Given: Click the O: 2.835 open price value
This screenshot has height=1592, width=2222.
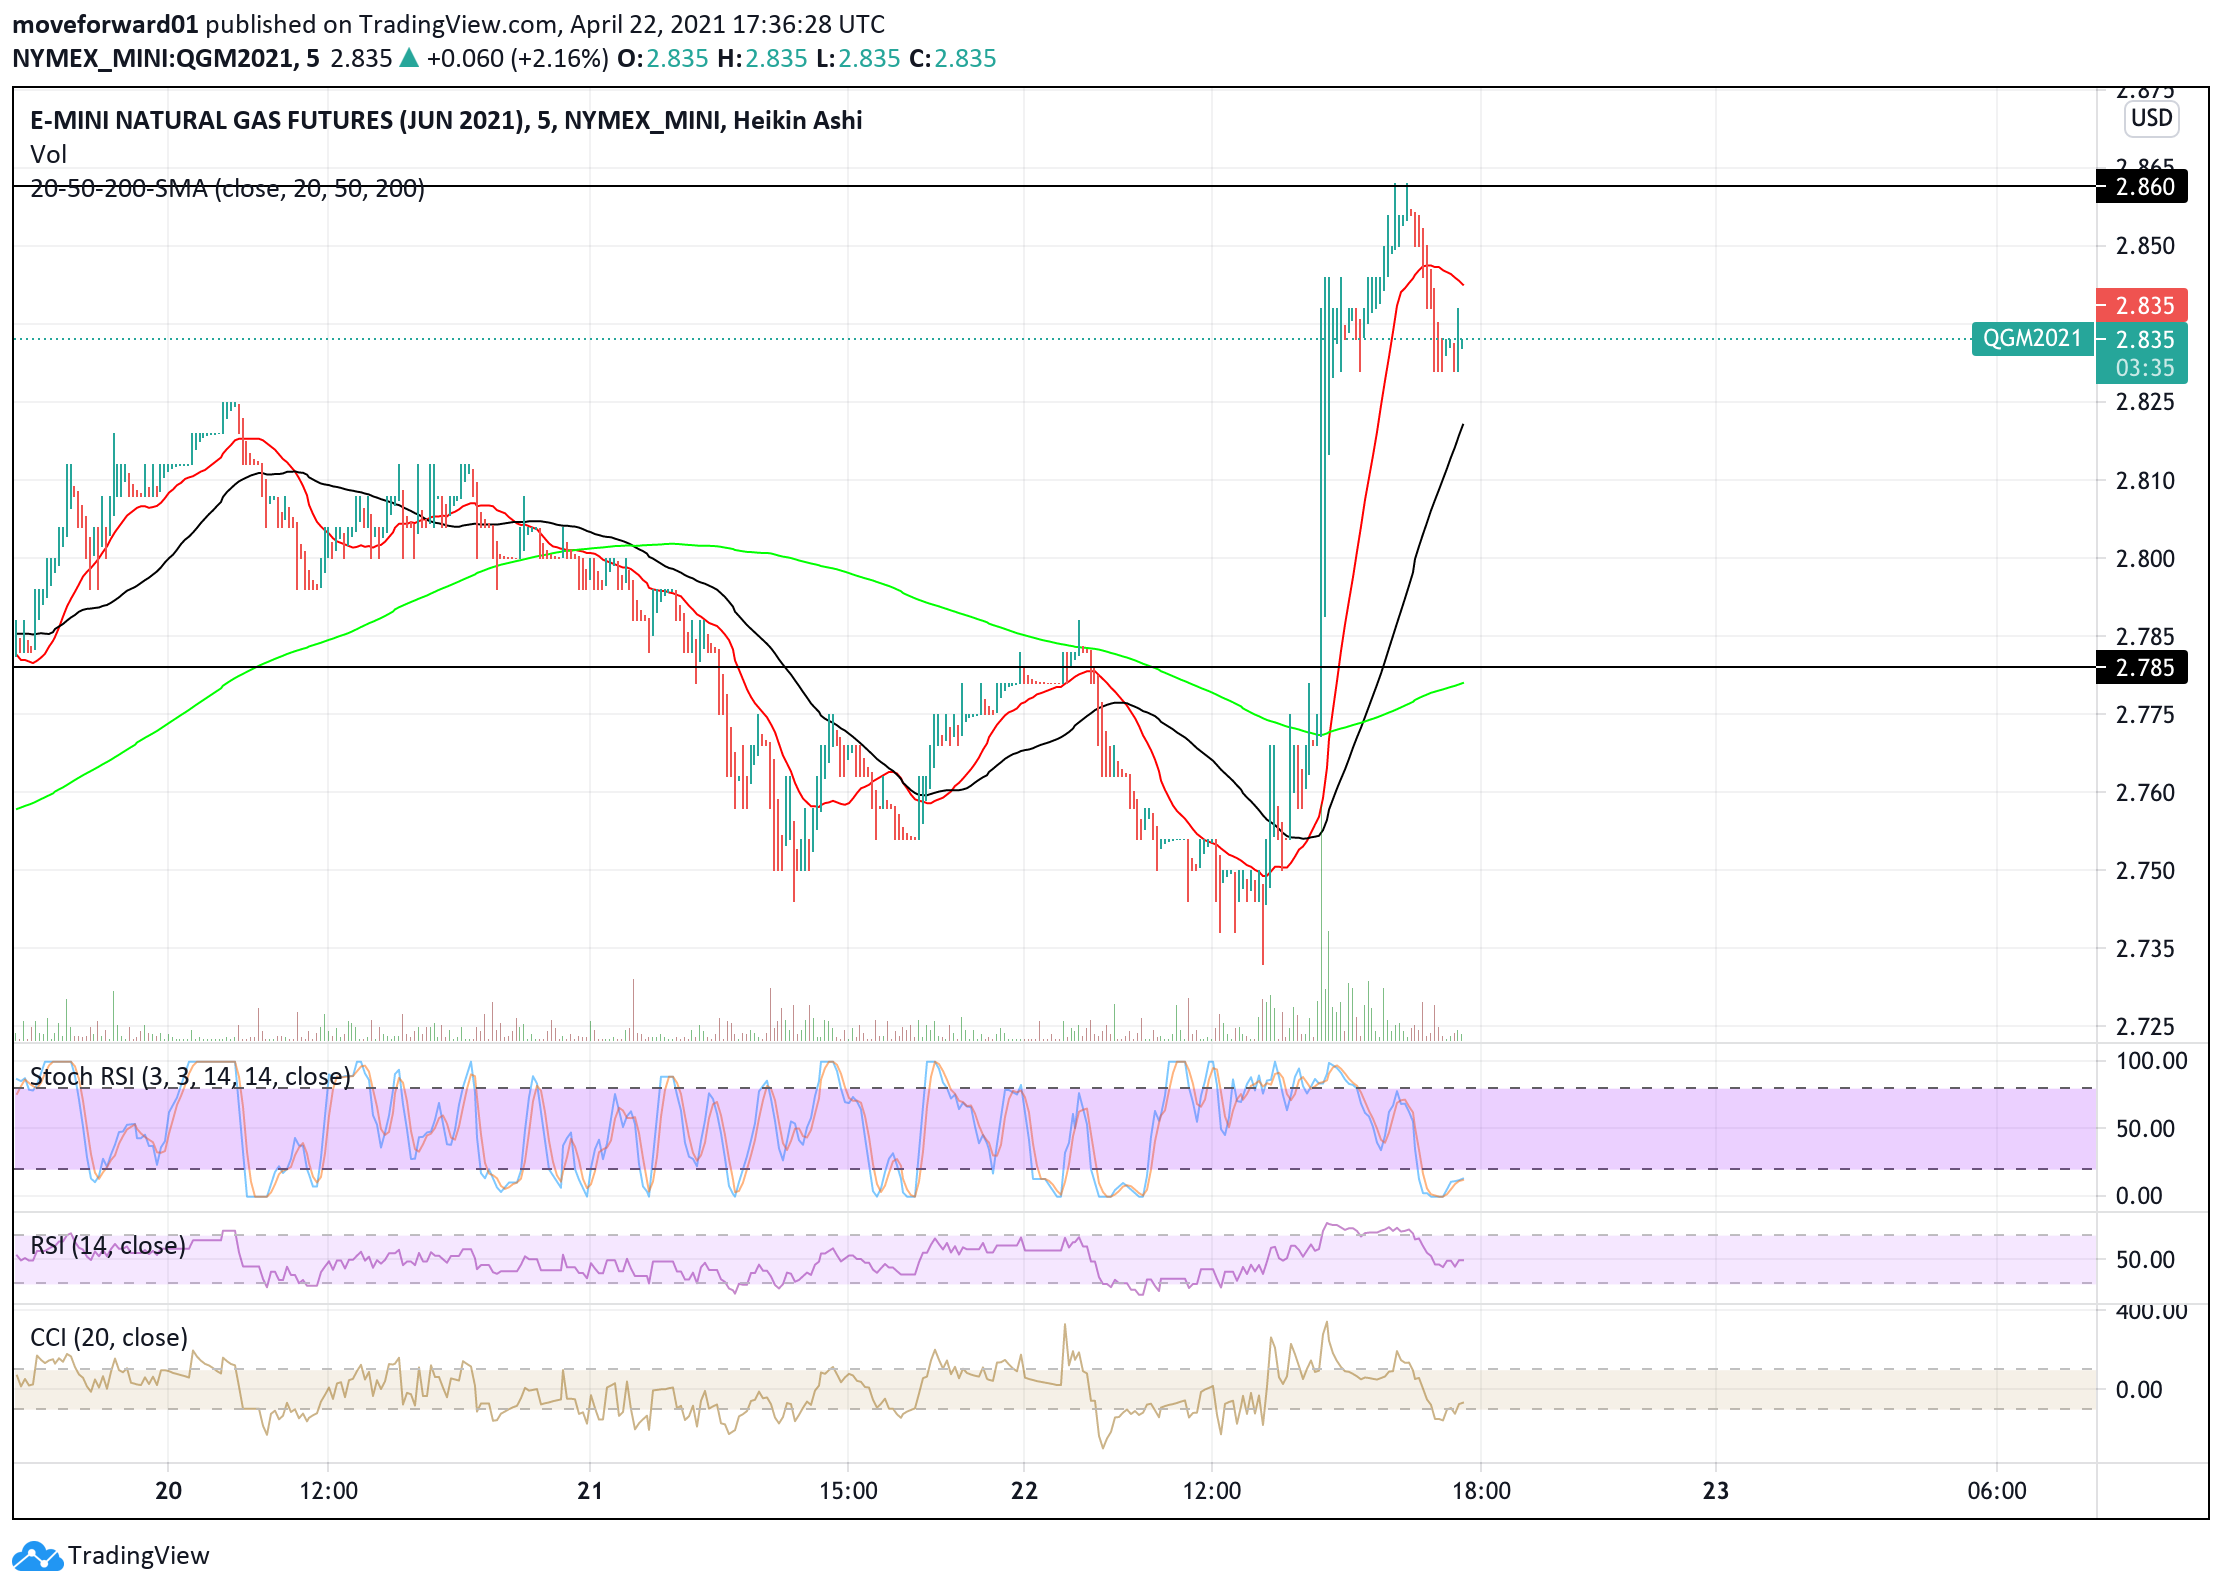Looking at the screenshot, I should coord(662,59).
